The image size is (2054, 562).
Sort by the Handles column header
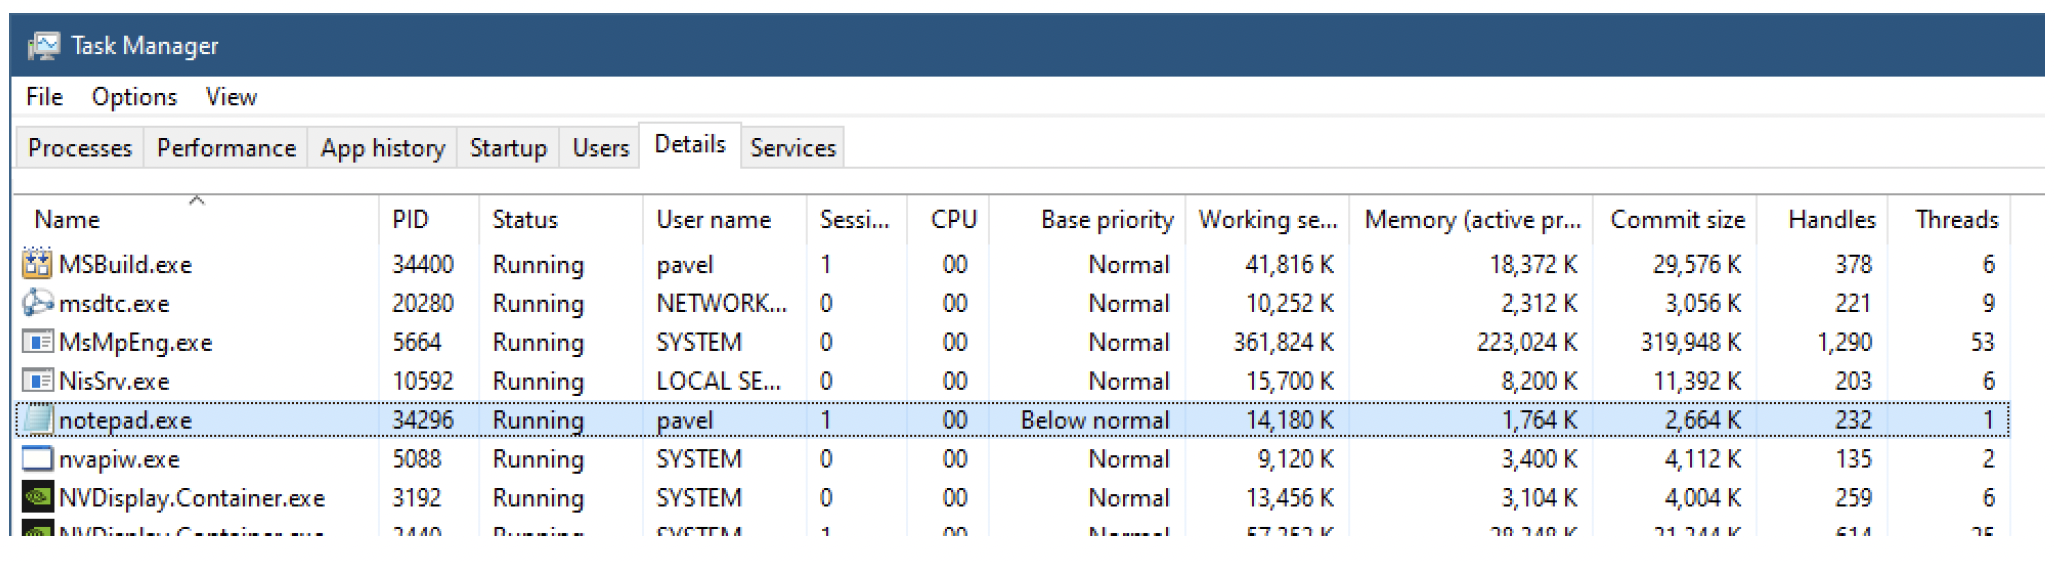pyautogui.click(x=1823, y=219)
